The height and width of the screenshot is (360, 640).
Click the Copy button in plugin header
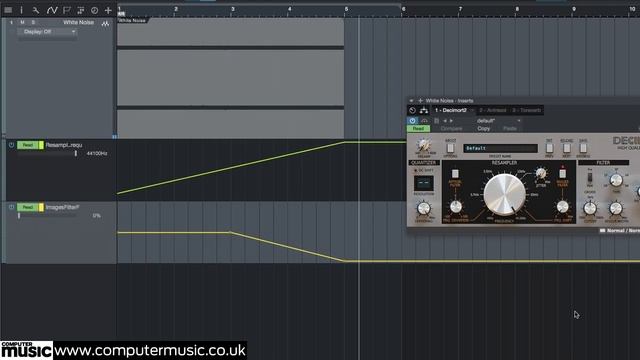click(x=484, y=129)
